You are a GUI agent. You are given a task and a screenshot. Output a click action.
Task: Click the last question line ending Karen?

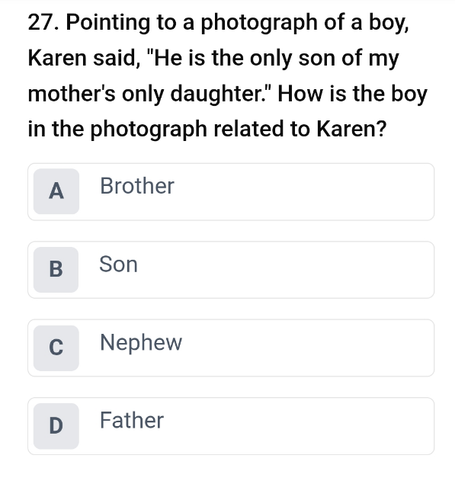tap(207, 129)
